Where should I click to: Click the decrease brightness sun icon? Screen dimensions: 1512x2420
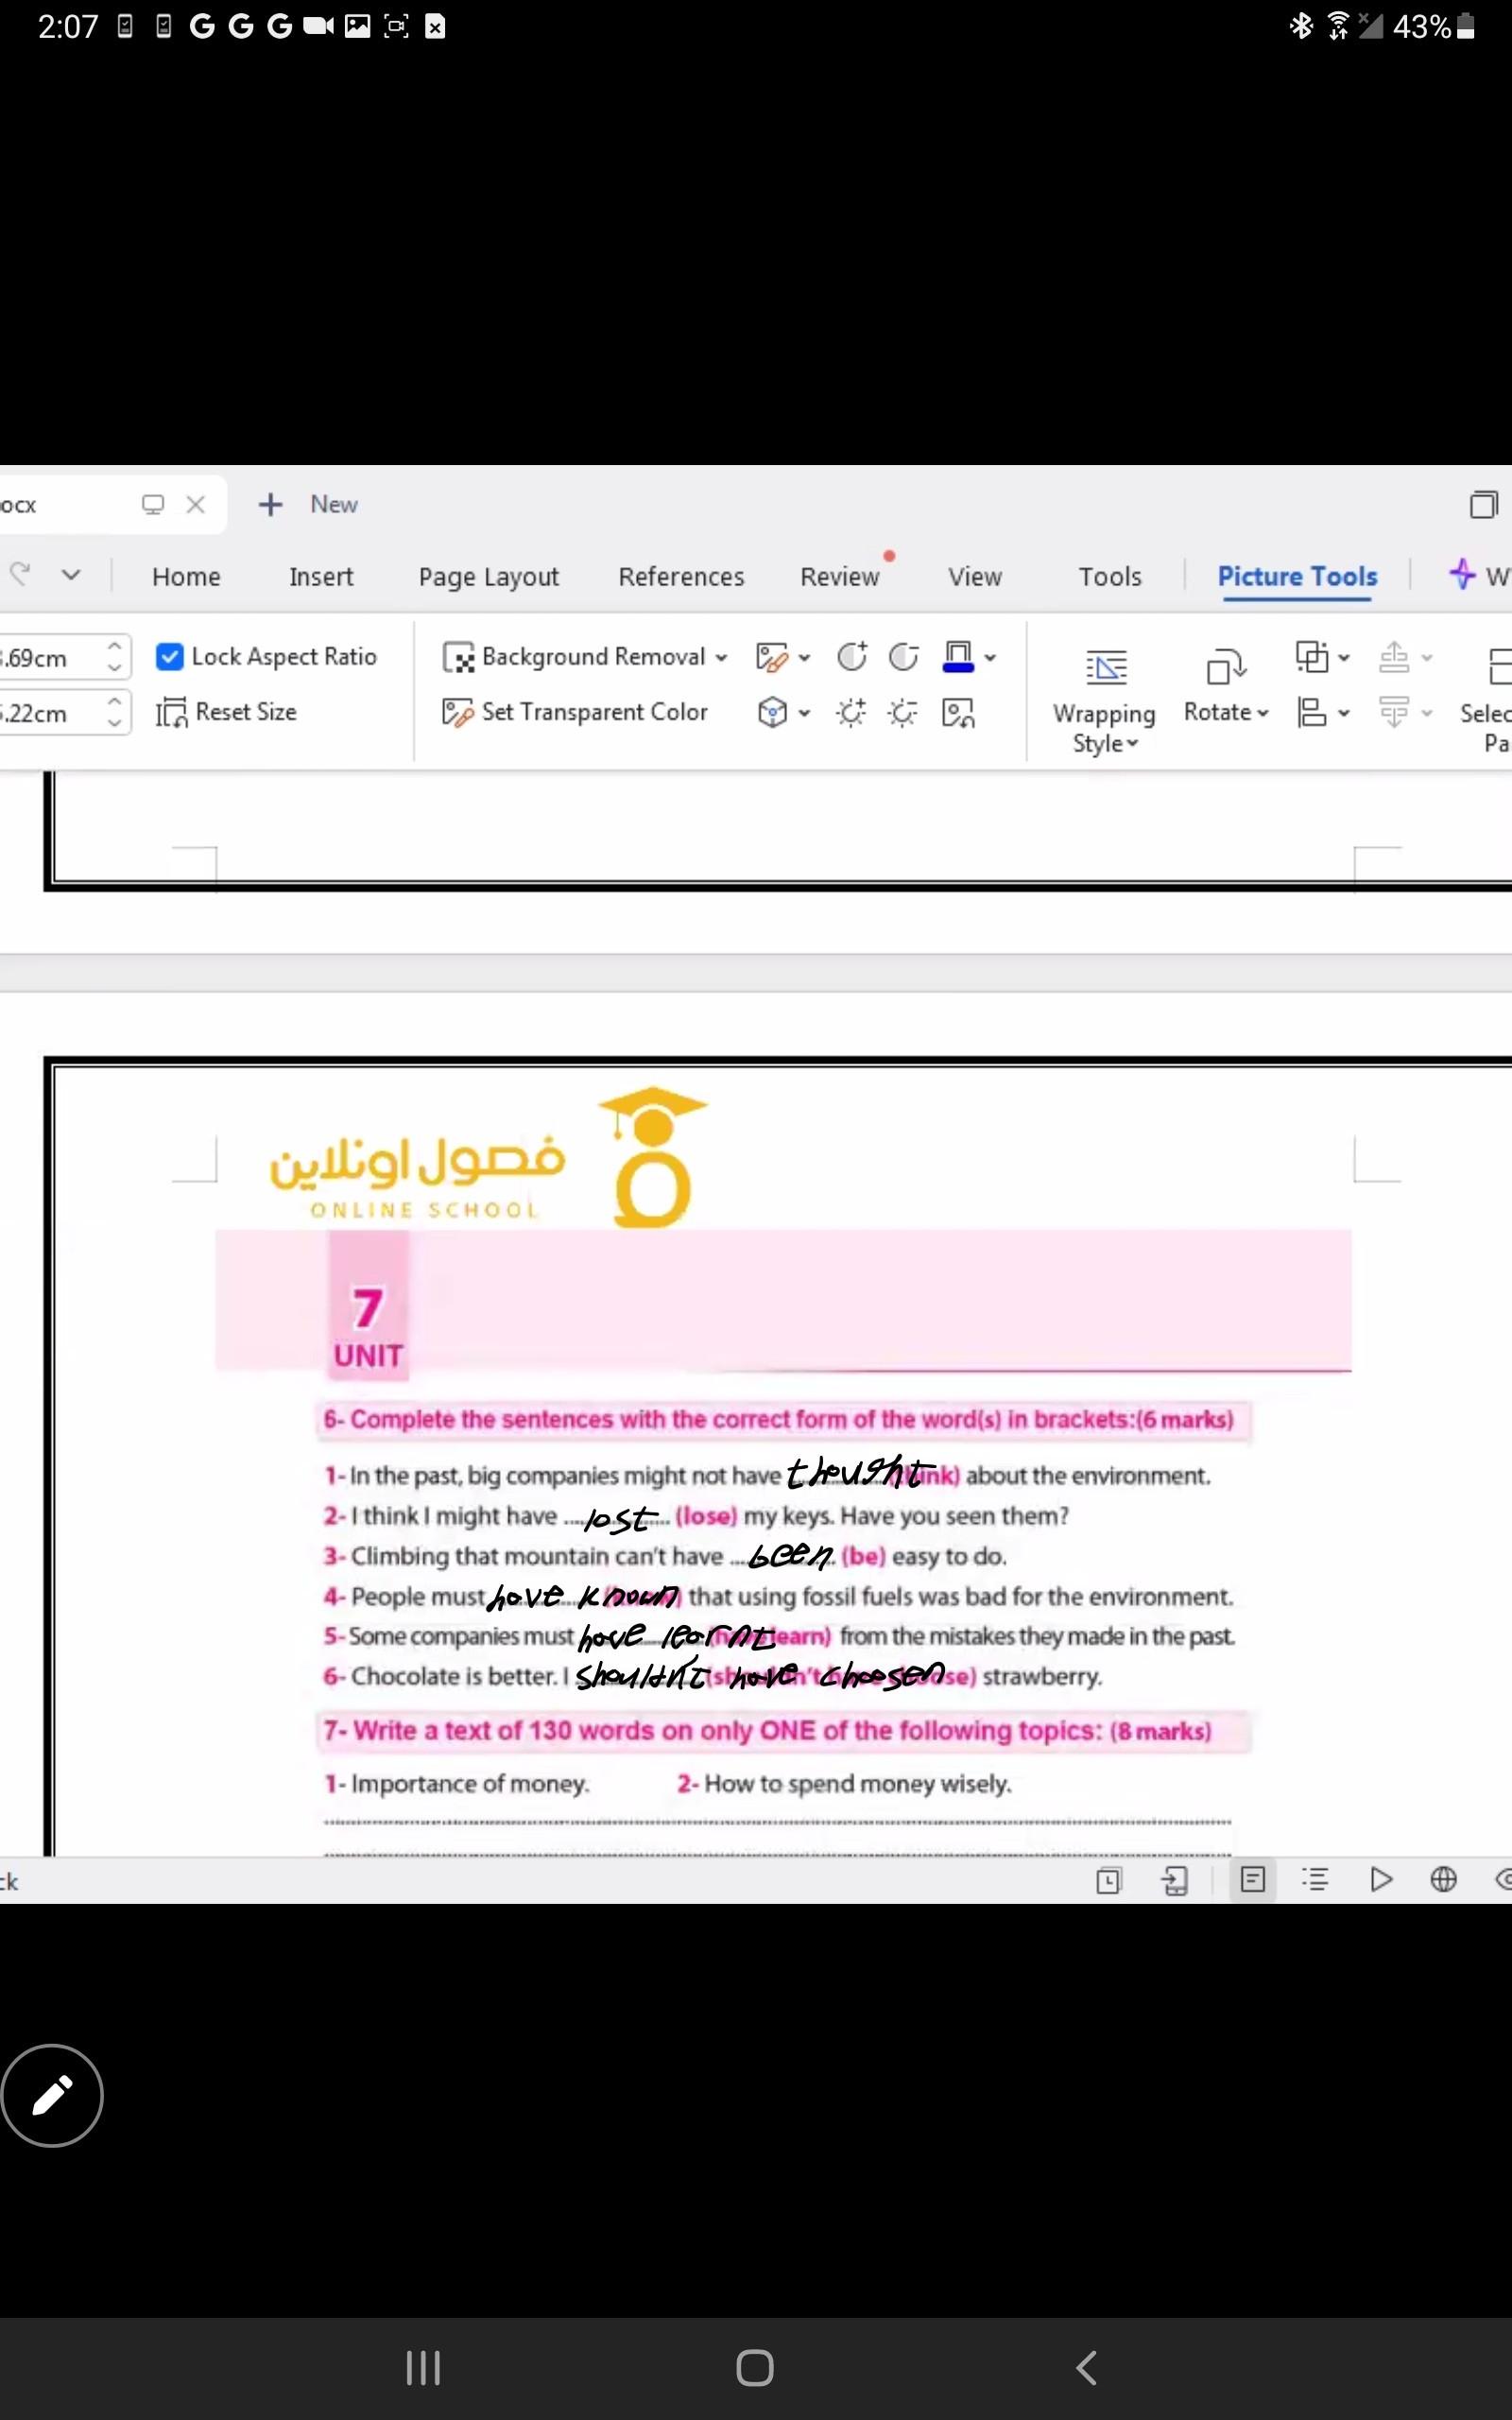pyautogui.click(x=903, y=713)
